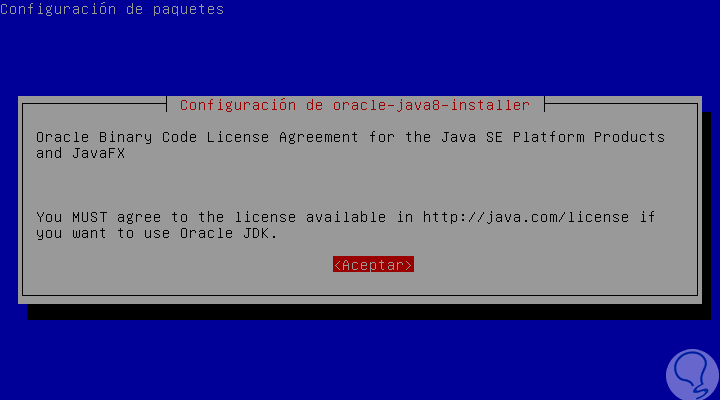Viewport: 720px width, 400px height.
Task: Click the 'Oracle Binary Code License Agreement' line
Action: tap(350, 137)
